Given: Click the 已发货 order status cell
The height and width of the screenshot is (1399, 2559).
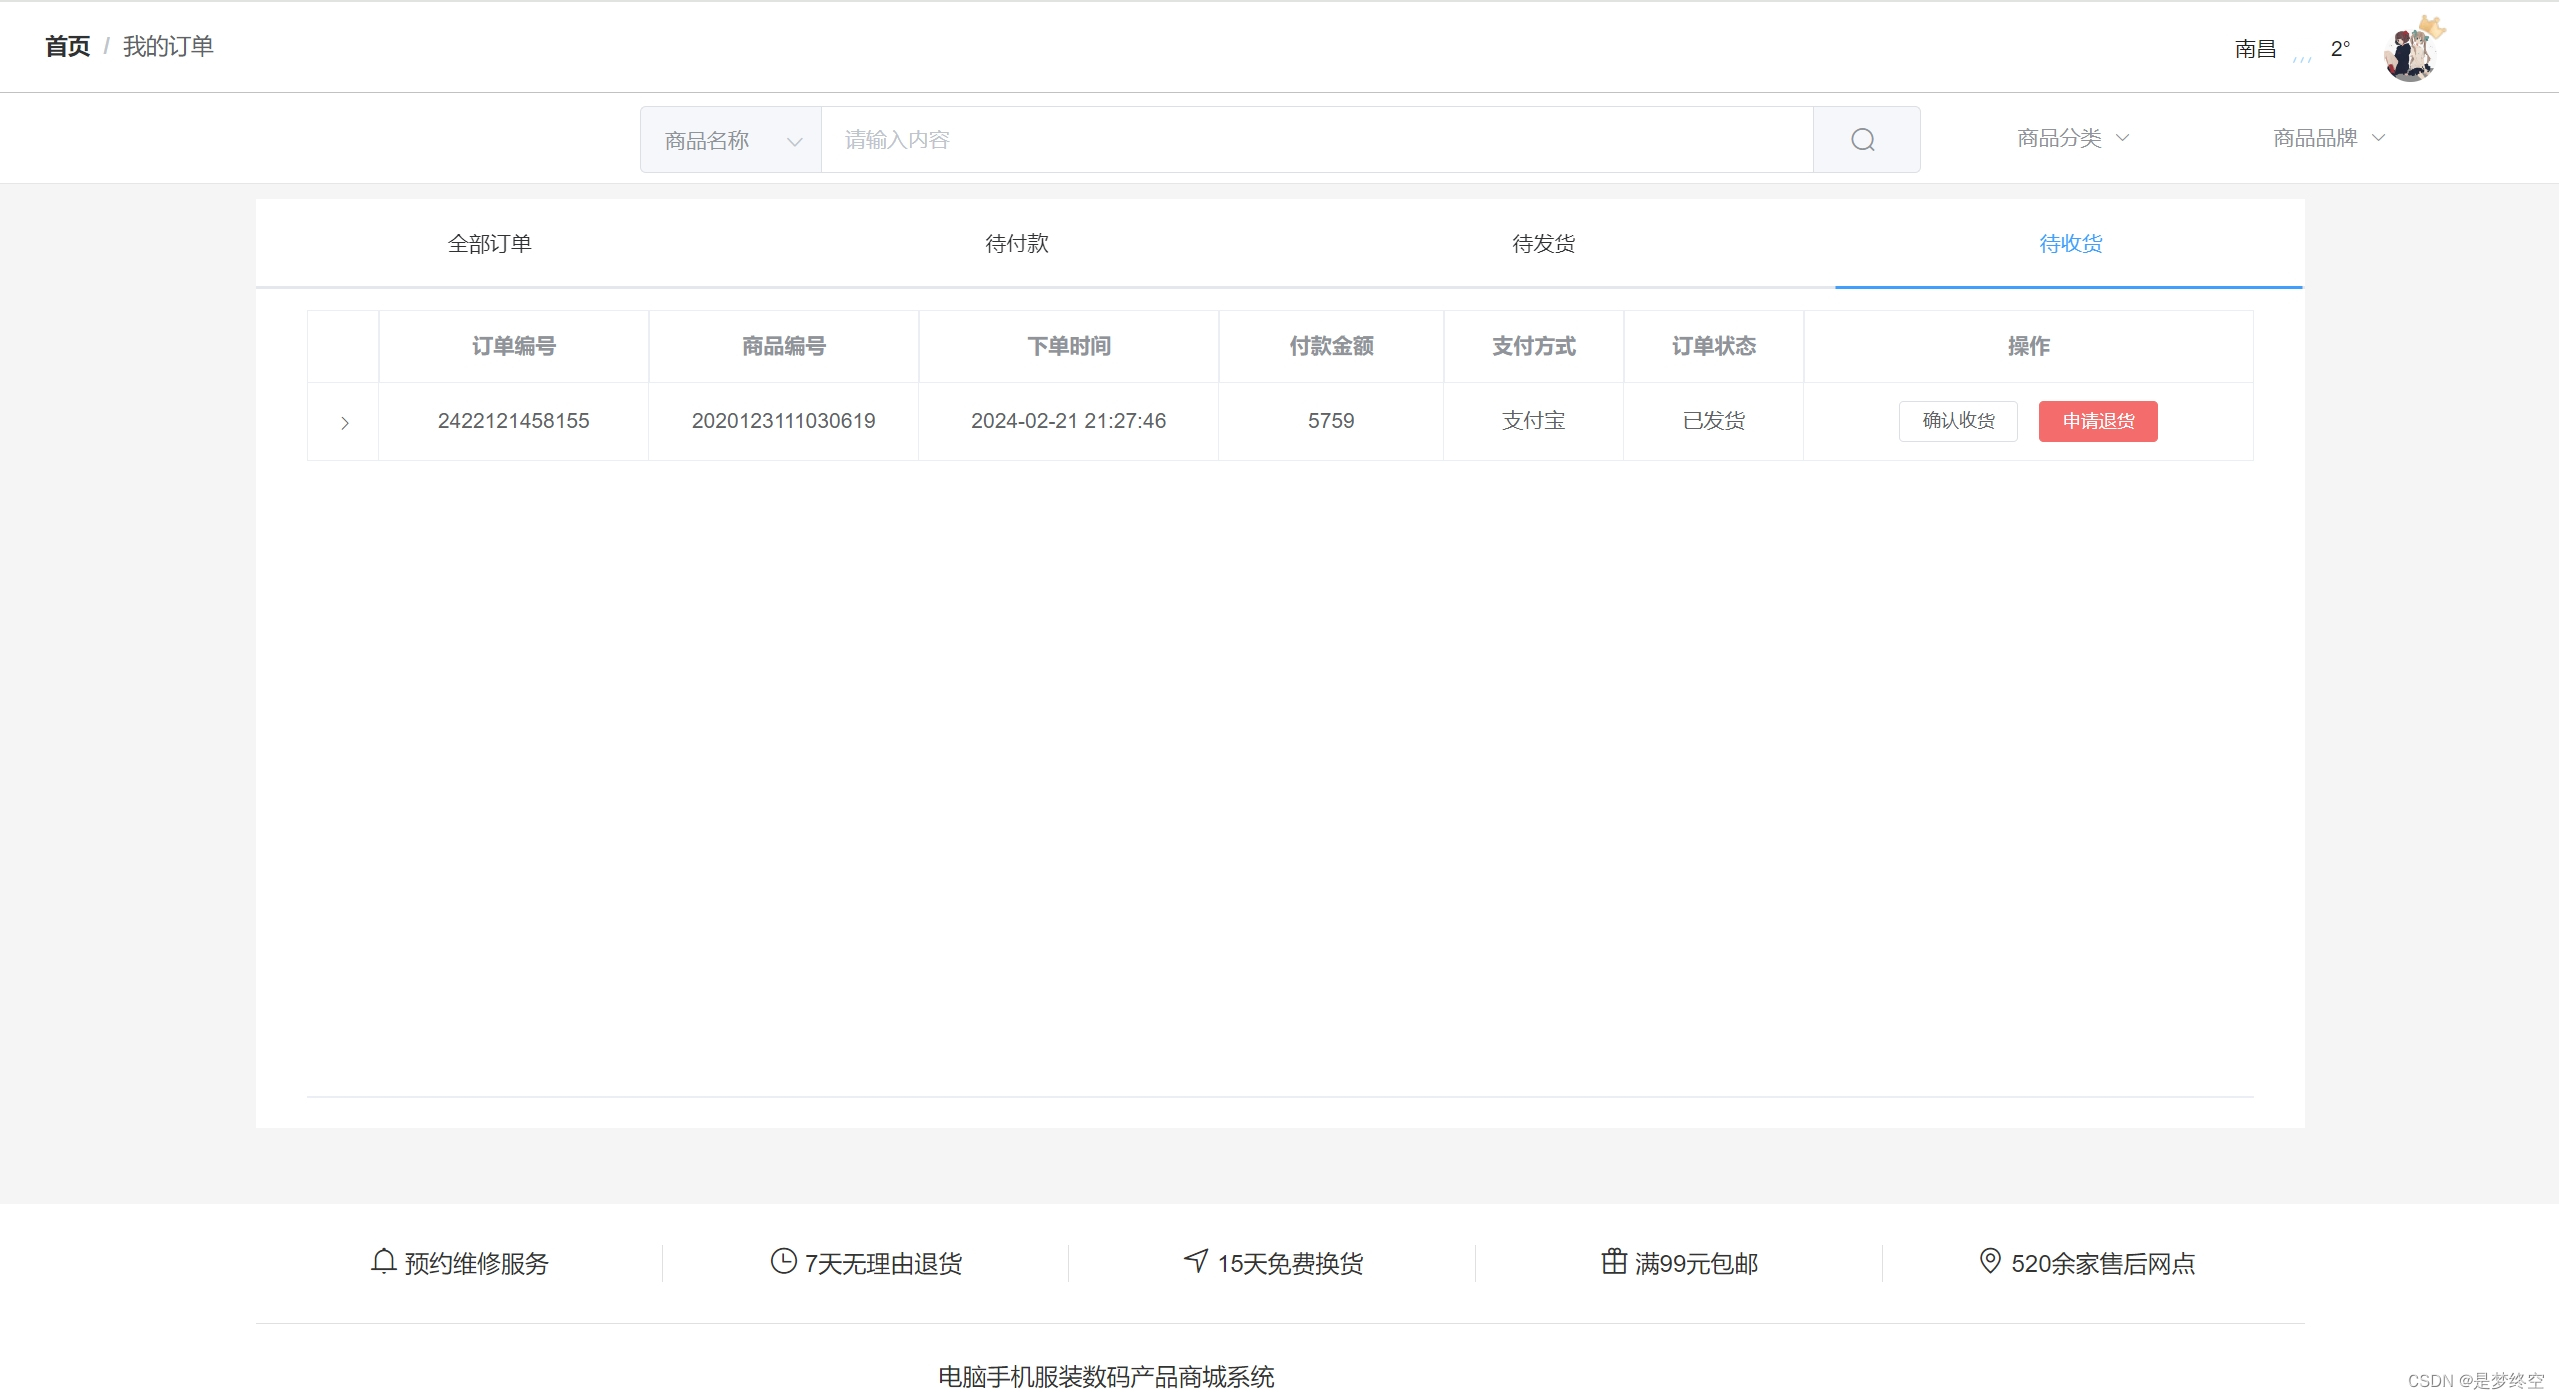Looking at the screenshot, I should (1713, 421).
